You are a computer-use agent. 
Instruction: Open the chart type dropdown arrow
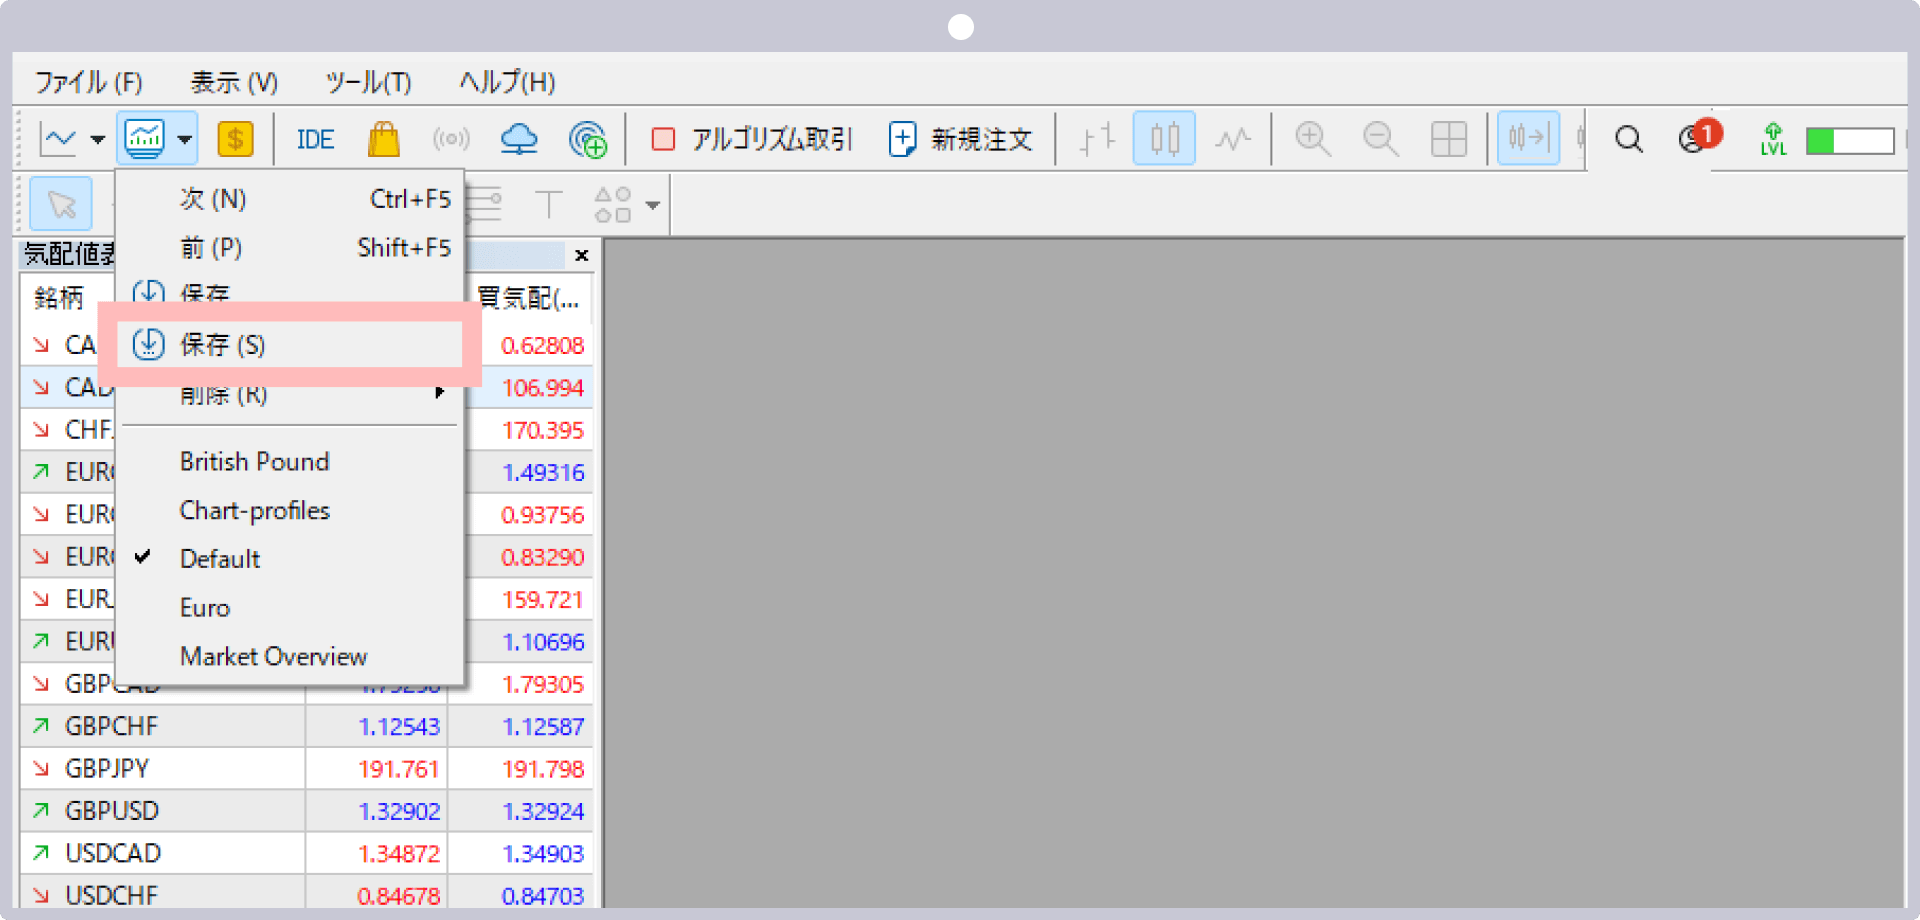coord(97,140)
